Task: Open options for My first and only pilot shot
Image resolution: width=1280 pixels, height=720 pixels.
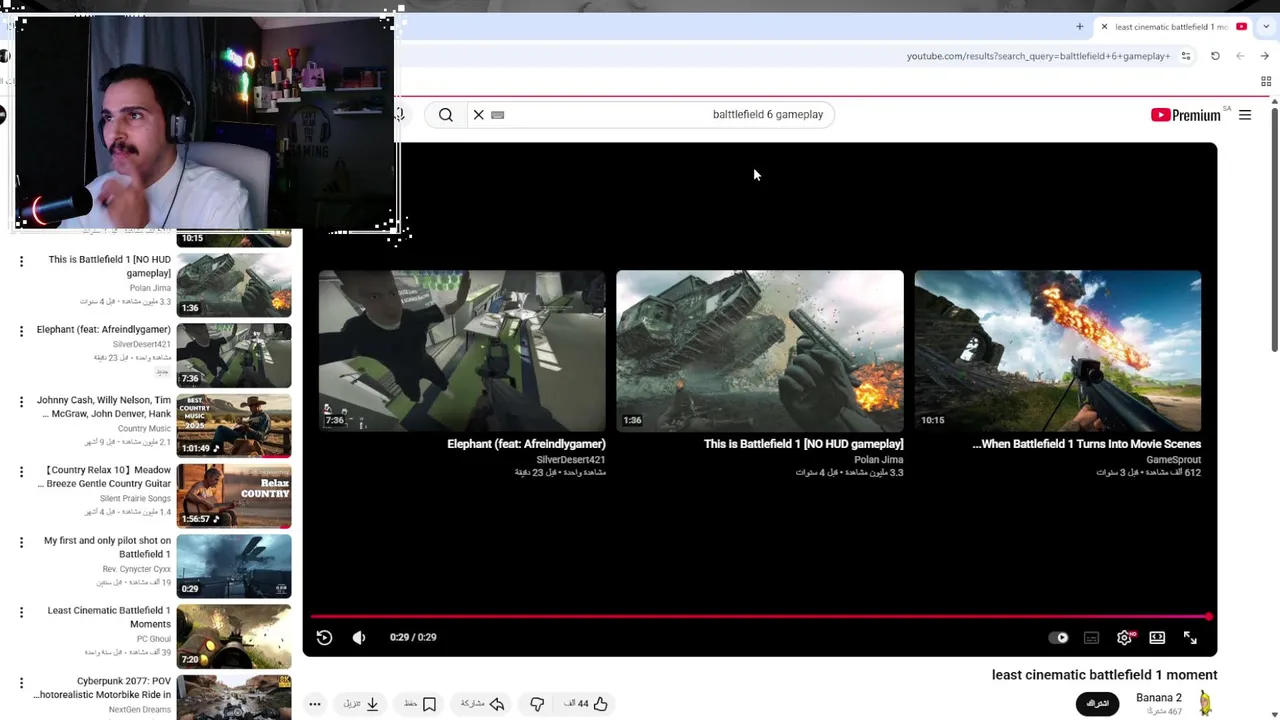Action: click(x=21, y=542)
